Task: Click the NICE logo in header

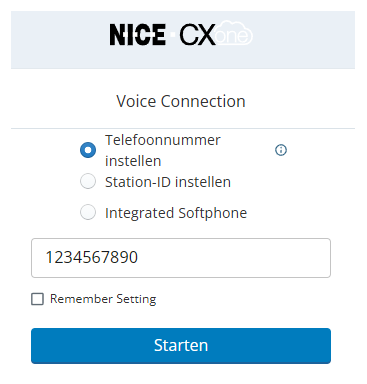Action: (138, 35)
